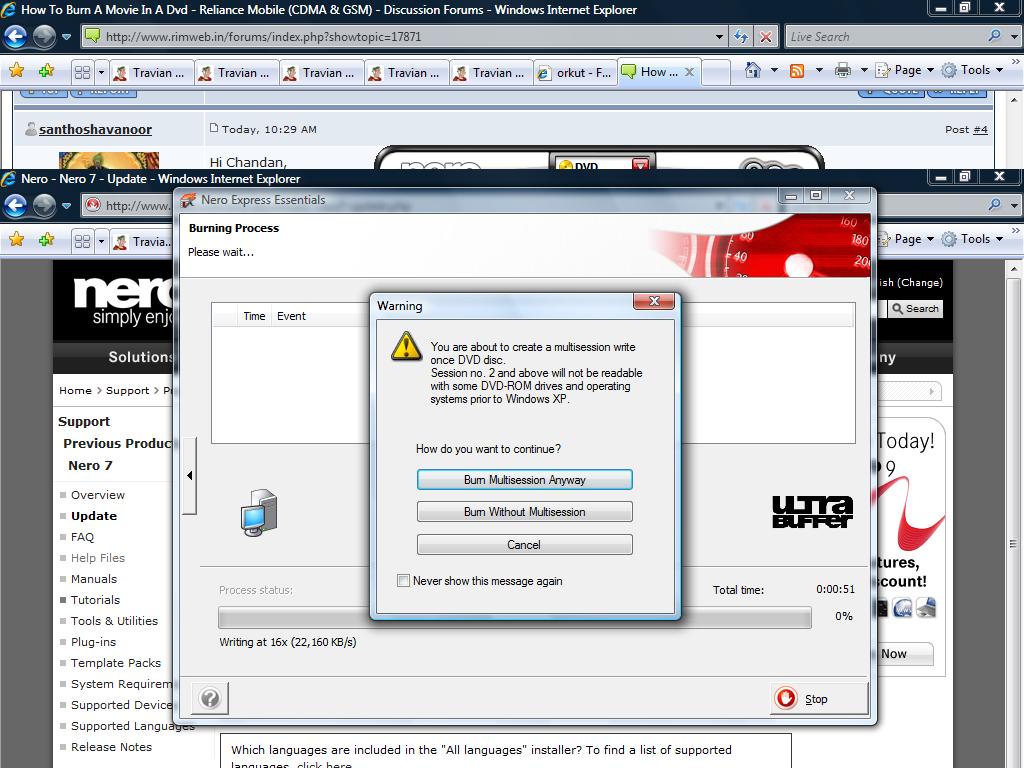Stop the Nero burning process

pos(819,699)
